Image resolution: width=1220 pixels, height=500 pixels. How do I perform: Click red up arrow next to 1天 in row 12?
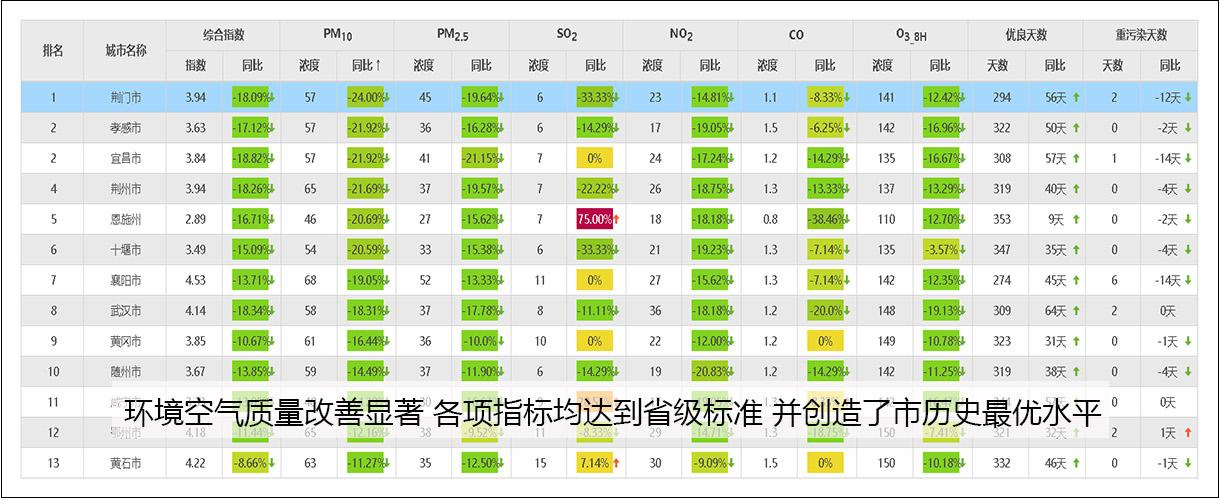point(1187,433)
